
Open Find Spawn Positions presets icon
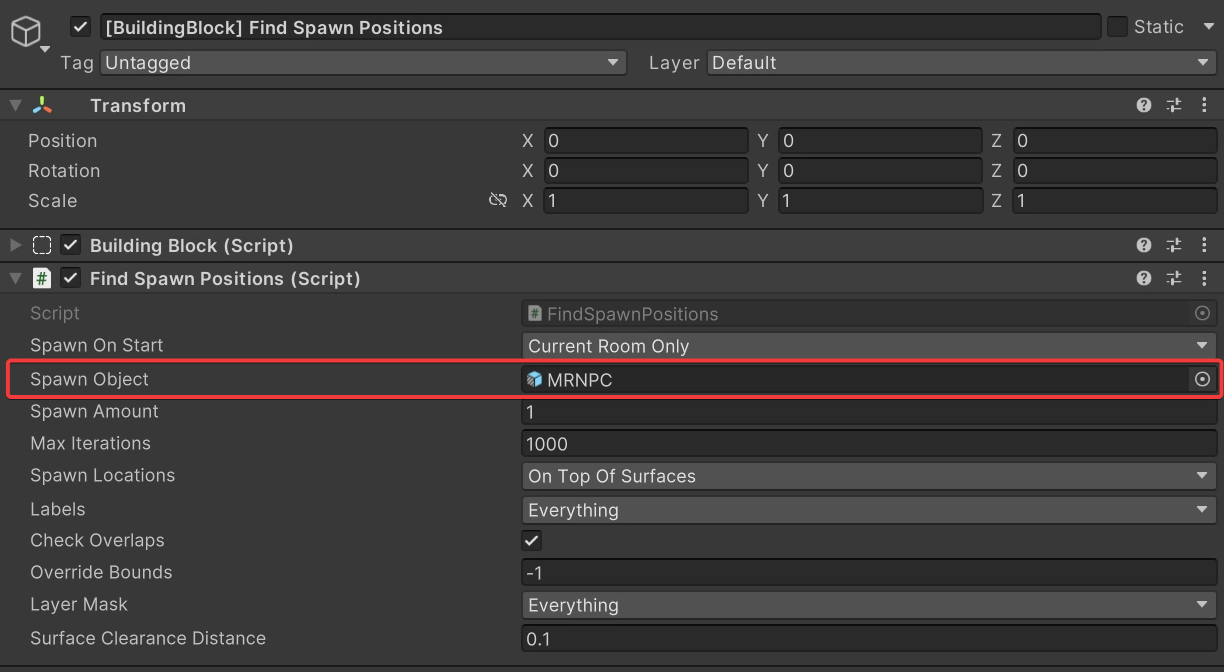1174,278
